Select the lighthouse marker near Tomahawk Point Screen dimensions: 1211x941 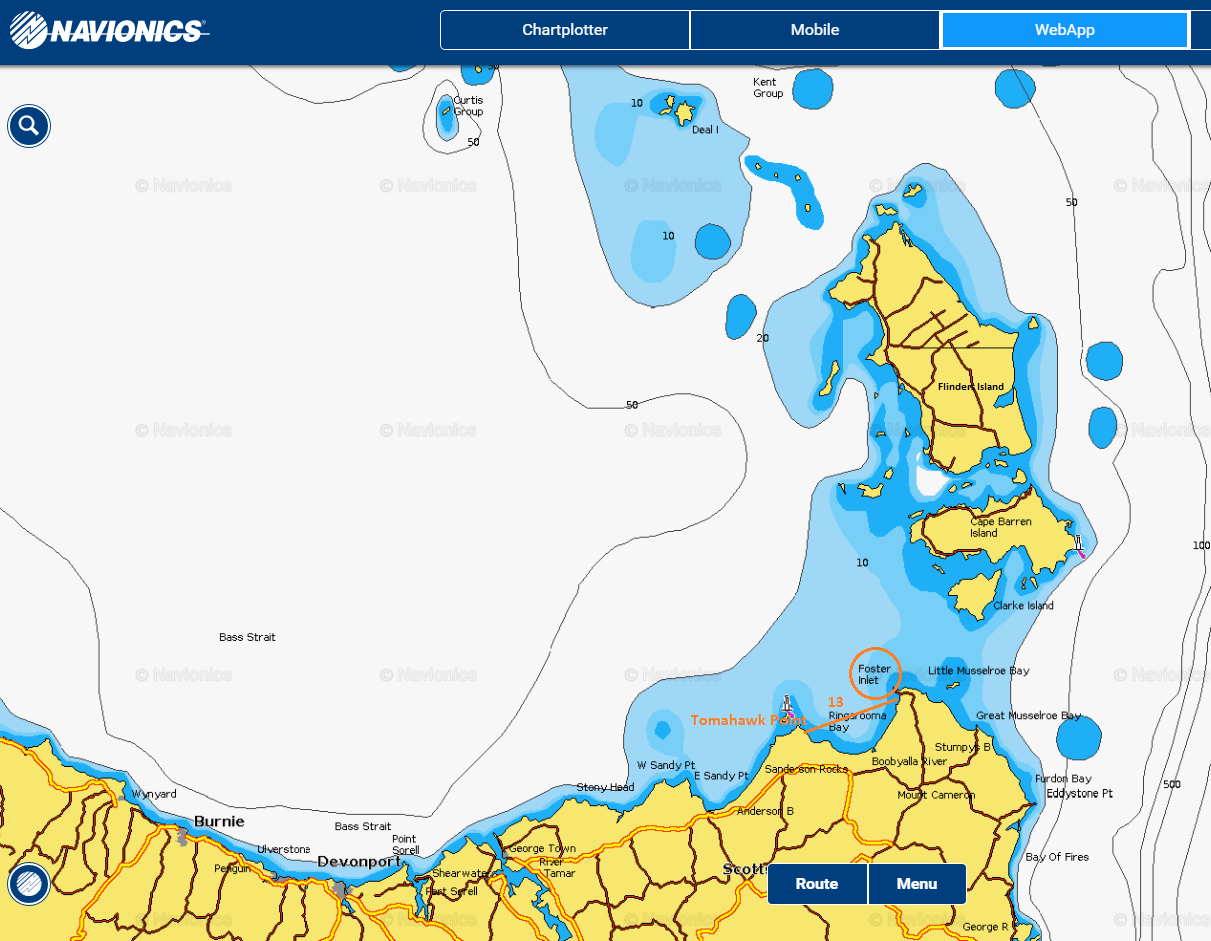[788, 705]
